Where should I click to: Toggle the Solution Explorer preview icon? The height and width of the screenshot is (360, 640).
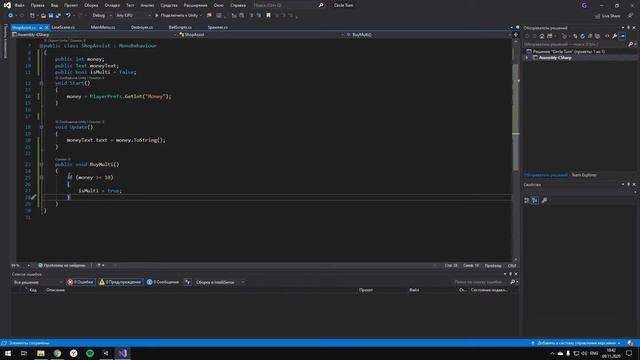point(622,36)
